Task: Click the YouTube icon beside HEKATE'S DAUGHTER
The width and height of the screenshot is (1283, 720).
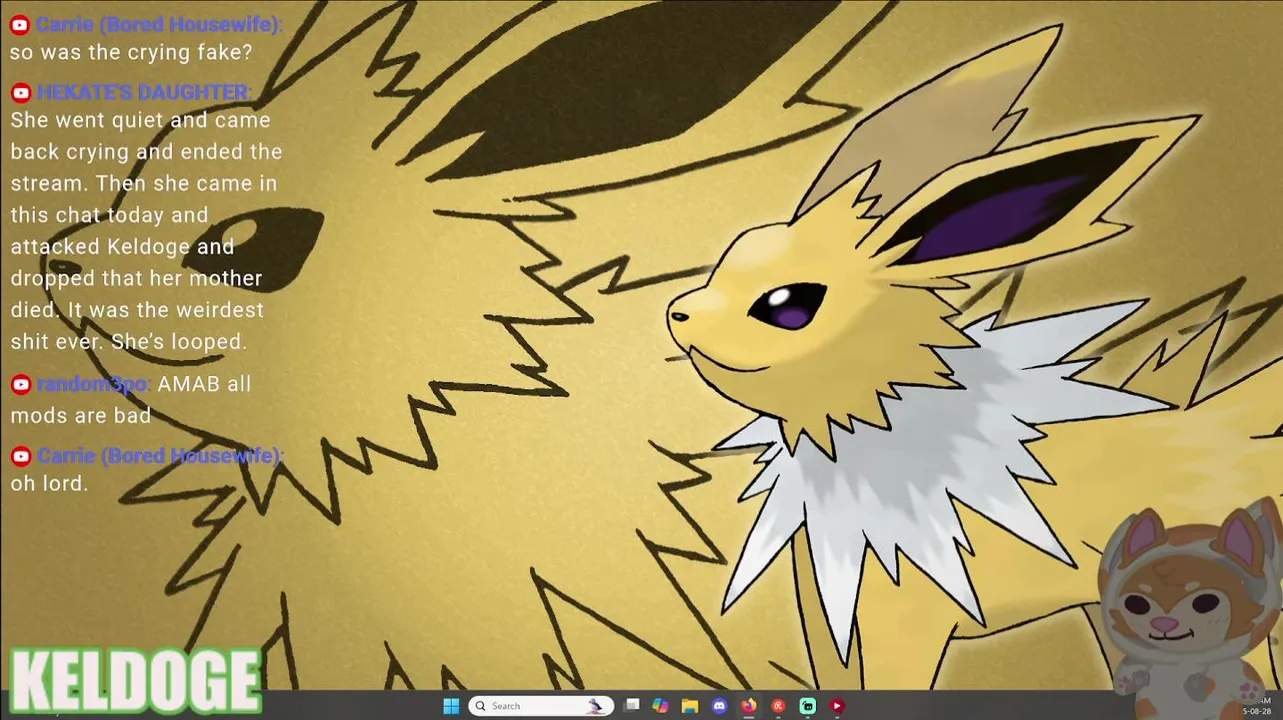Action: click(x=20, y=93)
